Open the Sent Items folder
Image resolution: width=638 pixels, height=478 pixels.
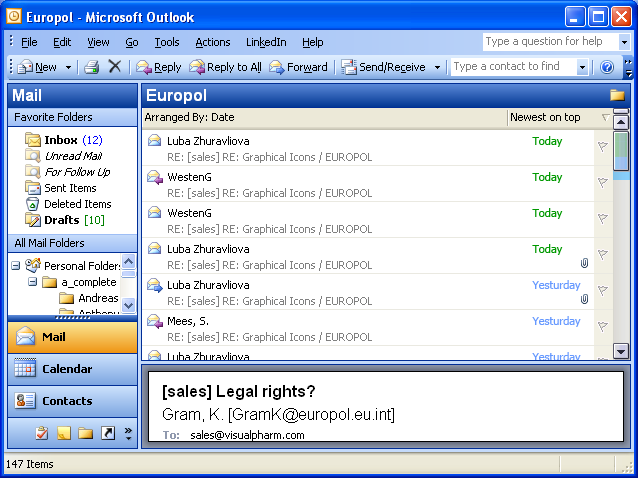tap(61, 188)
